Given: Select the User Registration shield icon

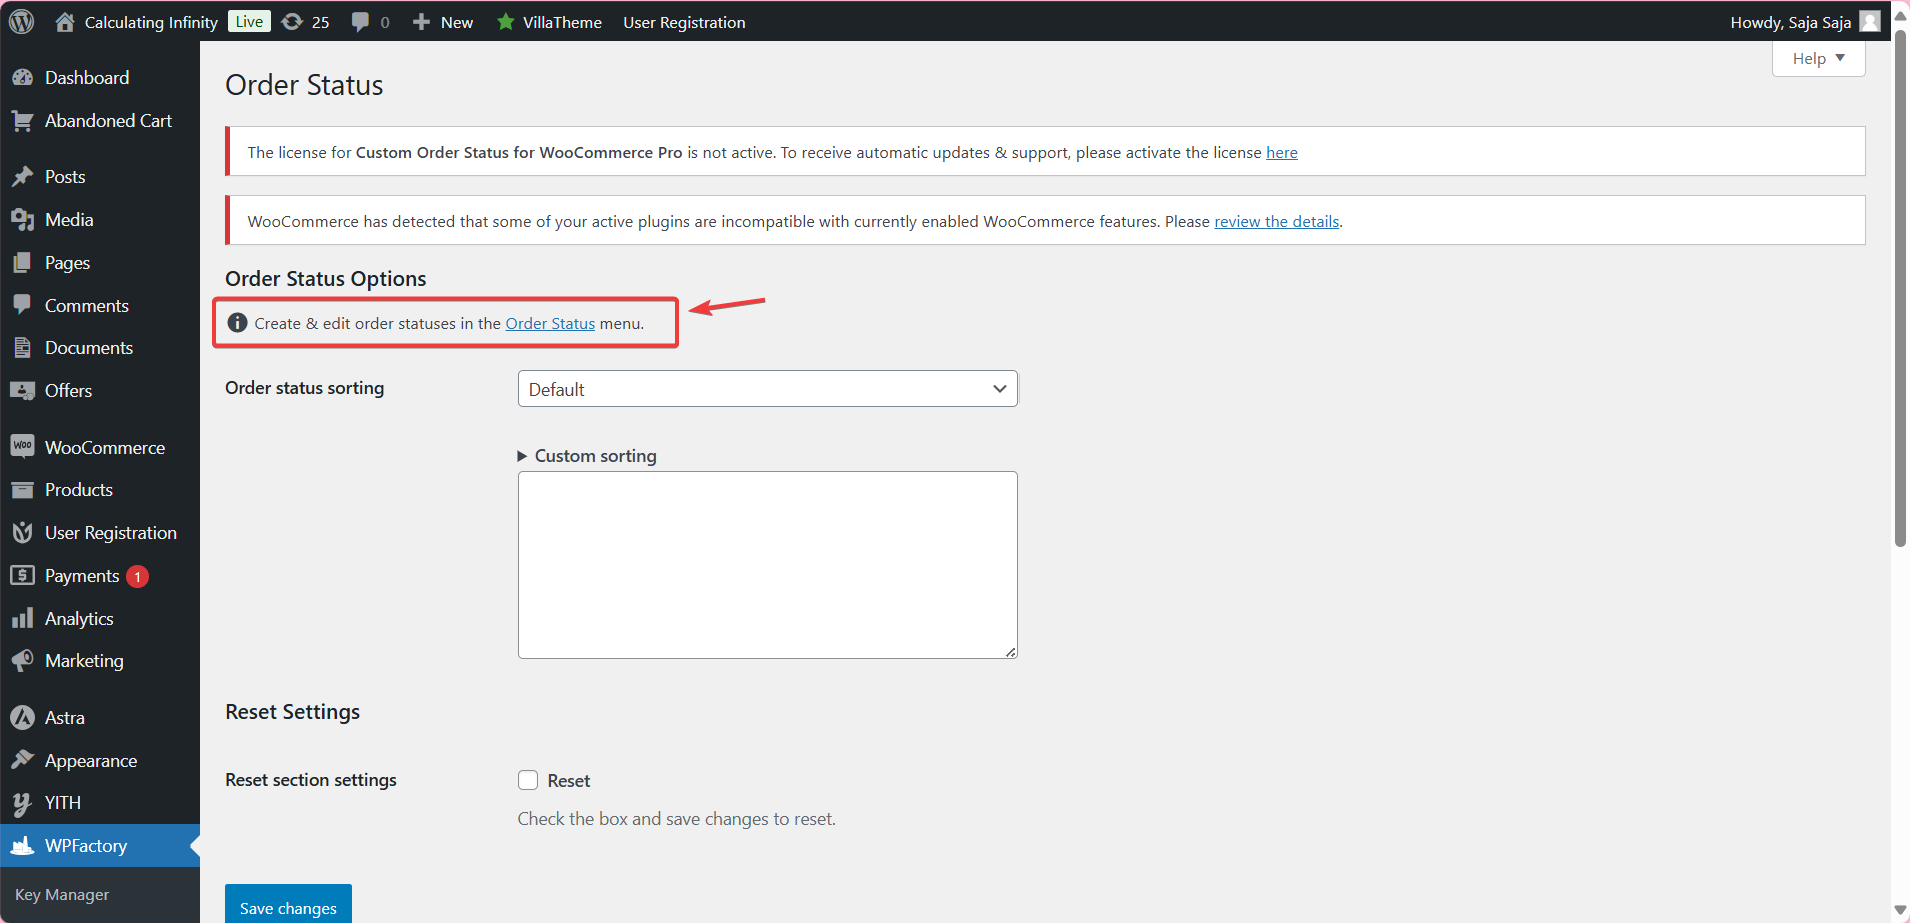Looking at the screenshot, I should [24, 532].
